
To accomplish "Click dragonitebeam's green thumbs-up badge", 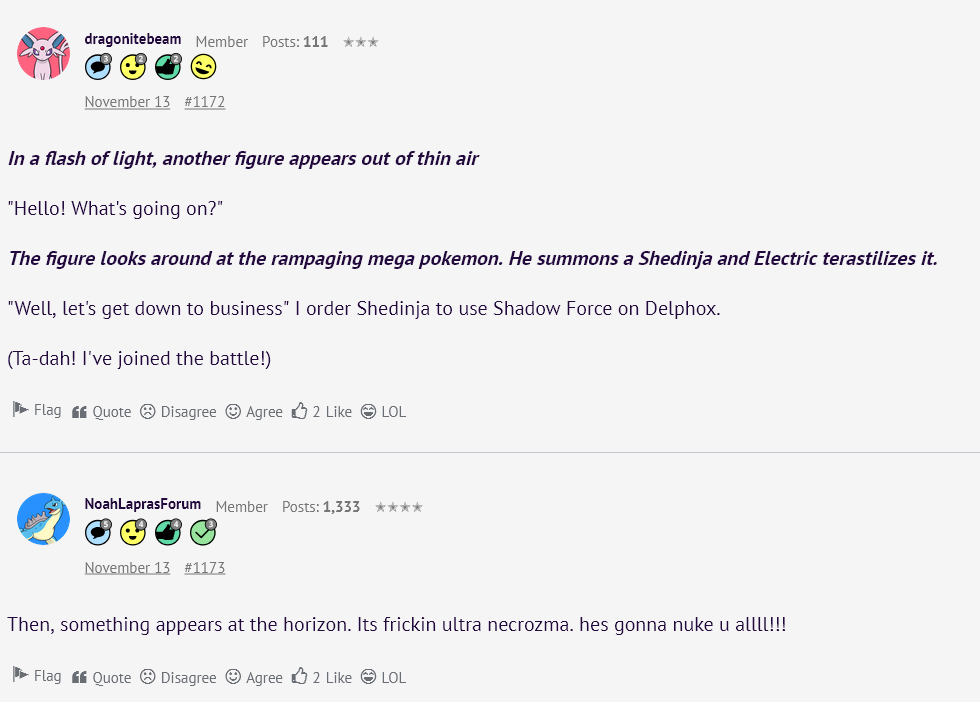I will (168, 67).
